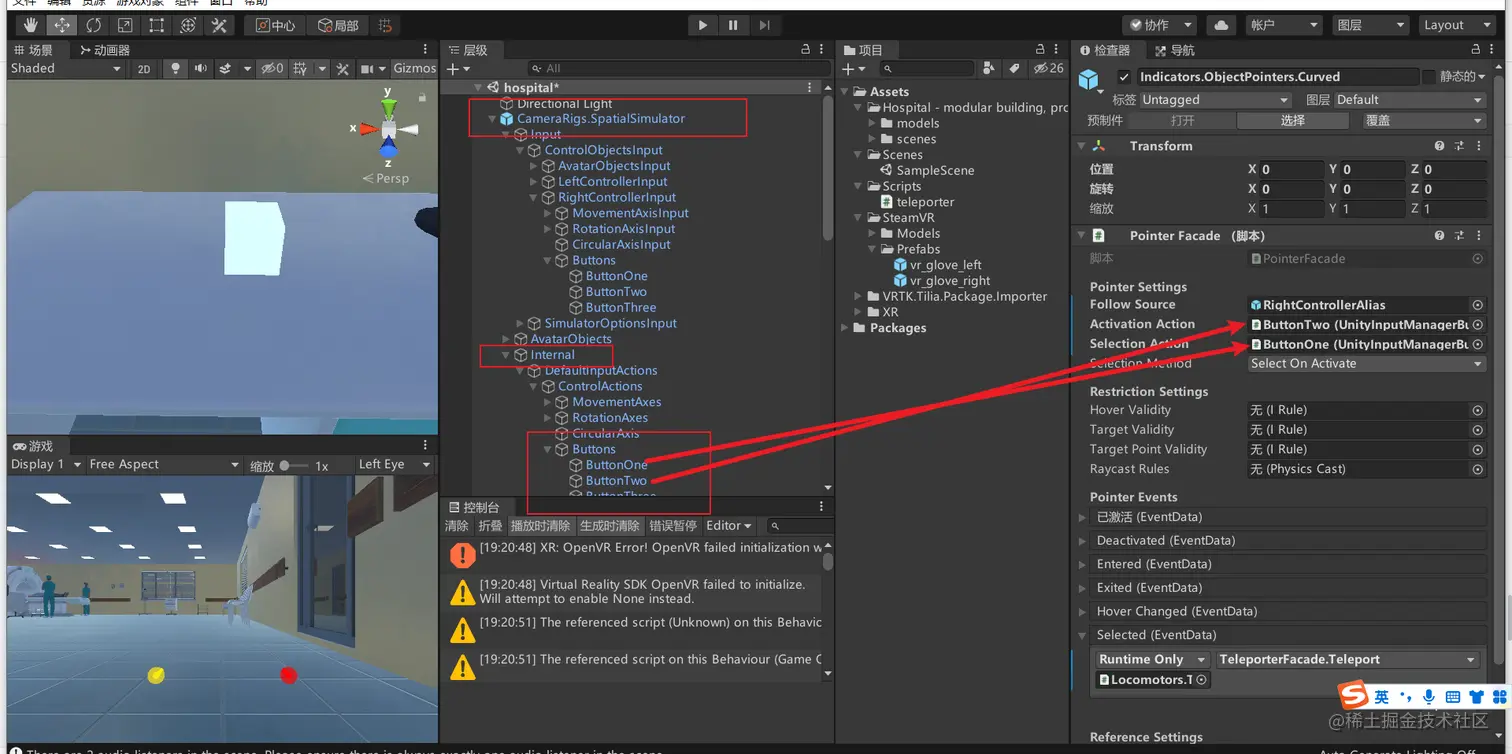Pick object for Raycast Rules field
The image size is (1512, 754).
point(1477,469)
